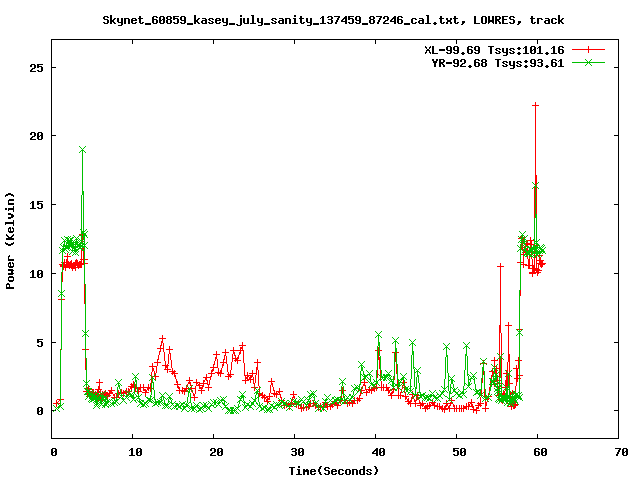Click the x-axis tick label 10

[135, 452]
